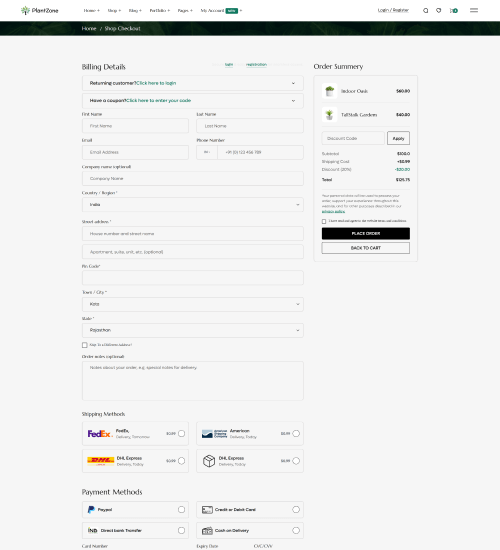
Task: Open the hamburger menu icon
Action: pos(474,11)
